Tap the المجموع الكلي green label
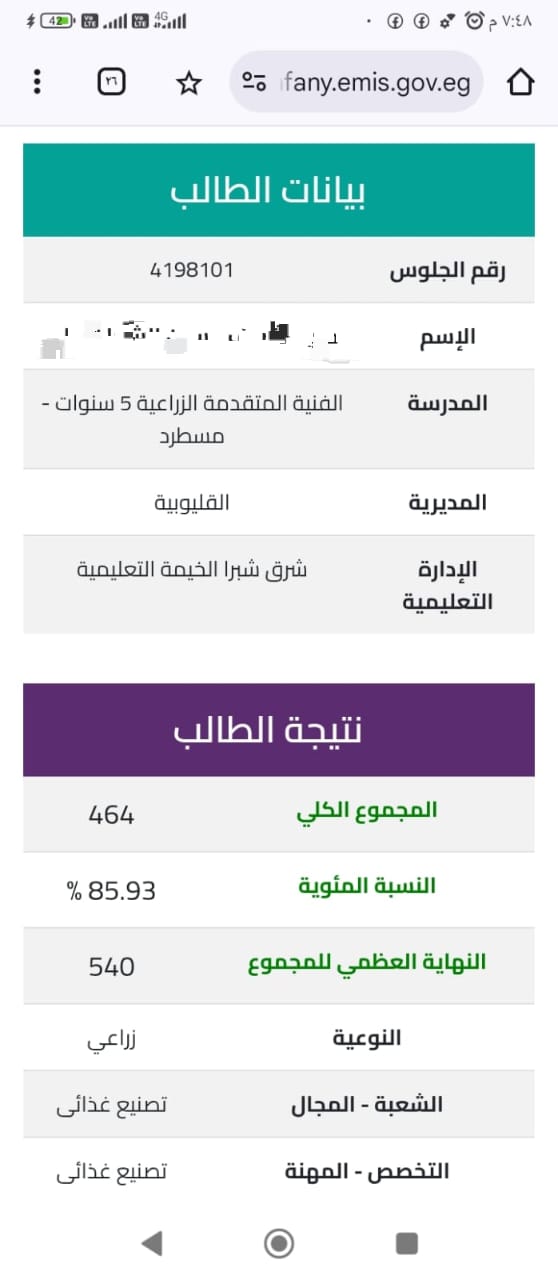Viewport: 558px width, 1280px height. [367, 812]
